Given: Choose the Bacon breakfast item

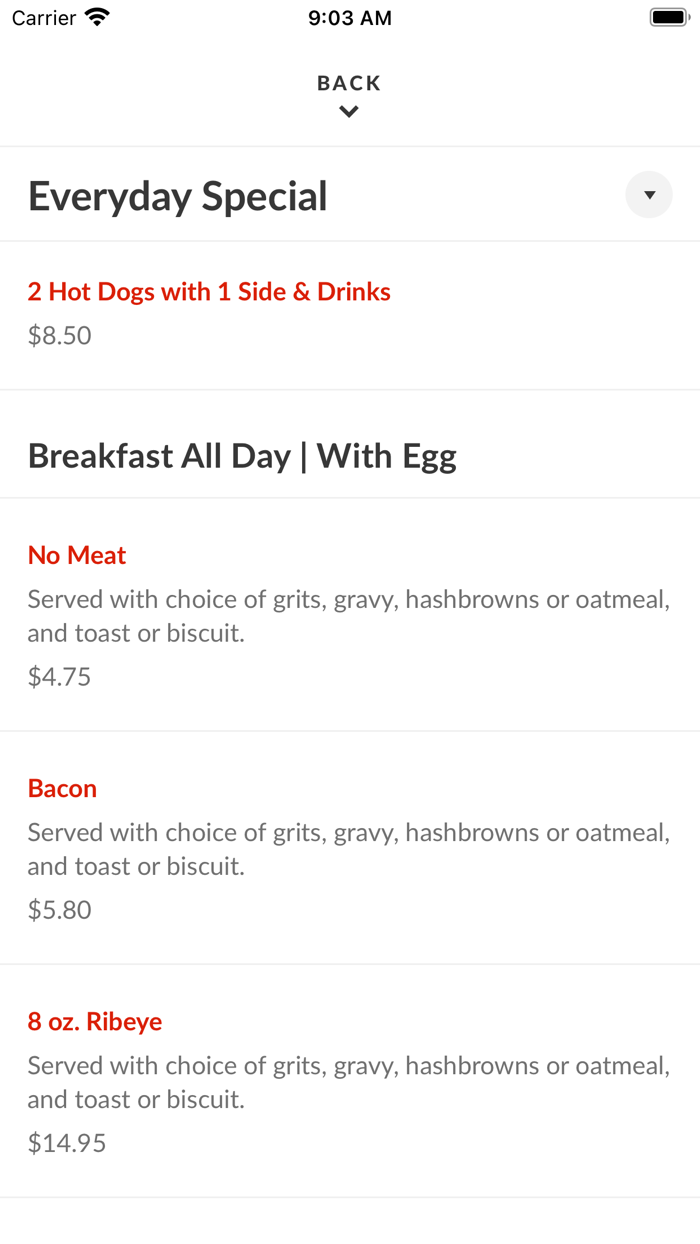Looking at the screenshot, I should pos(62,788).
